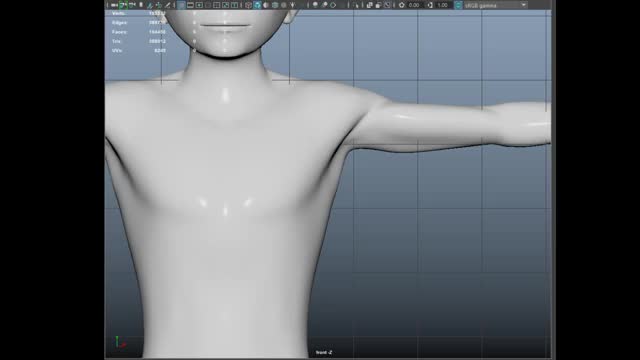Click the UVs count heads-up label
This screenshot has width=640, height=360.
(117, 51)
